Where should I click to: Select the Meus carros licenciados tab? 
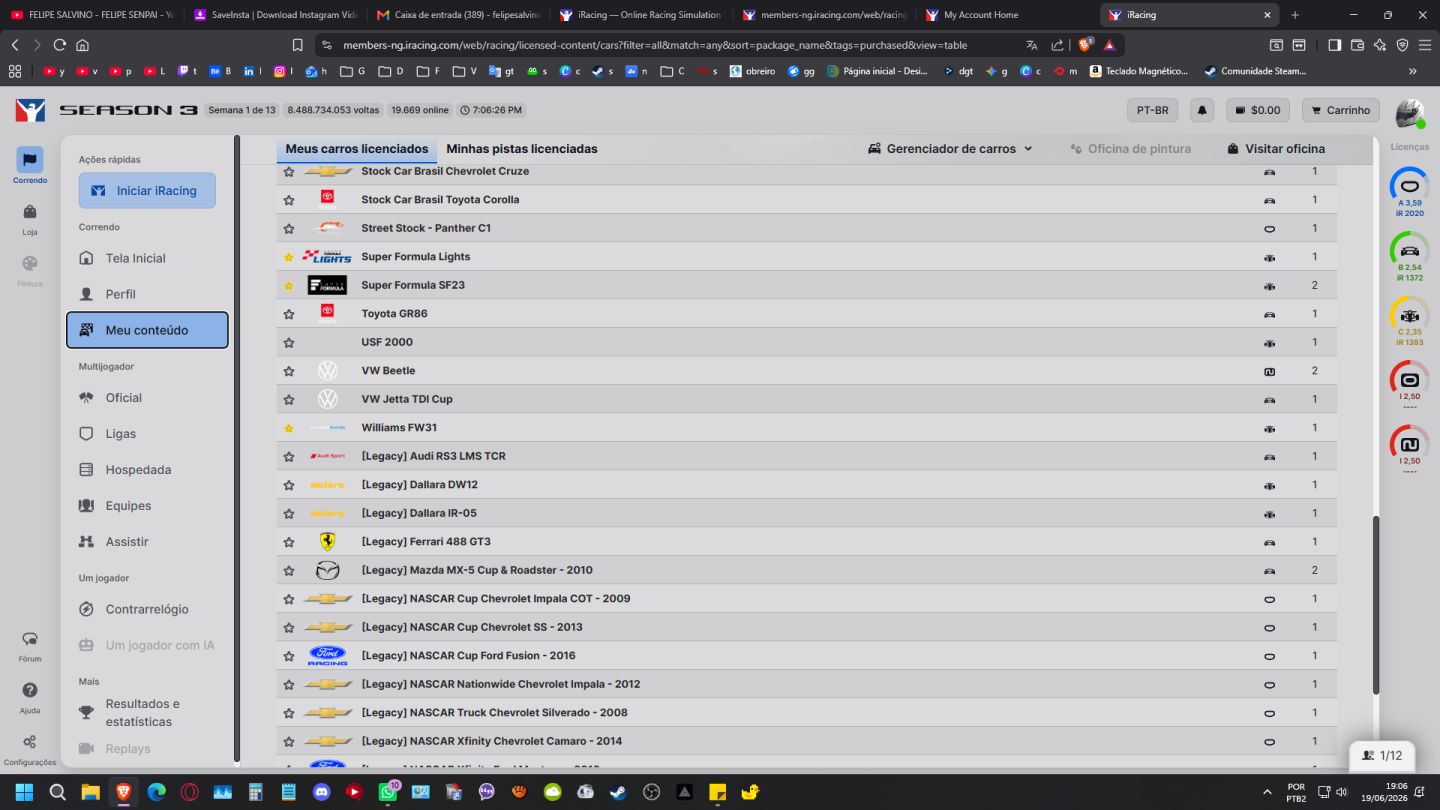click(357, 149)
